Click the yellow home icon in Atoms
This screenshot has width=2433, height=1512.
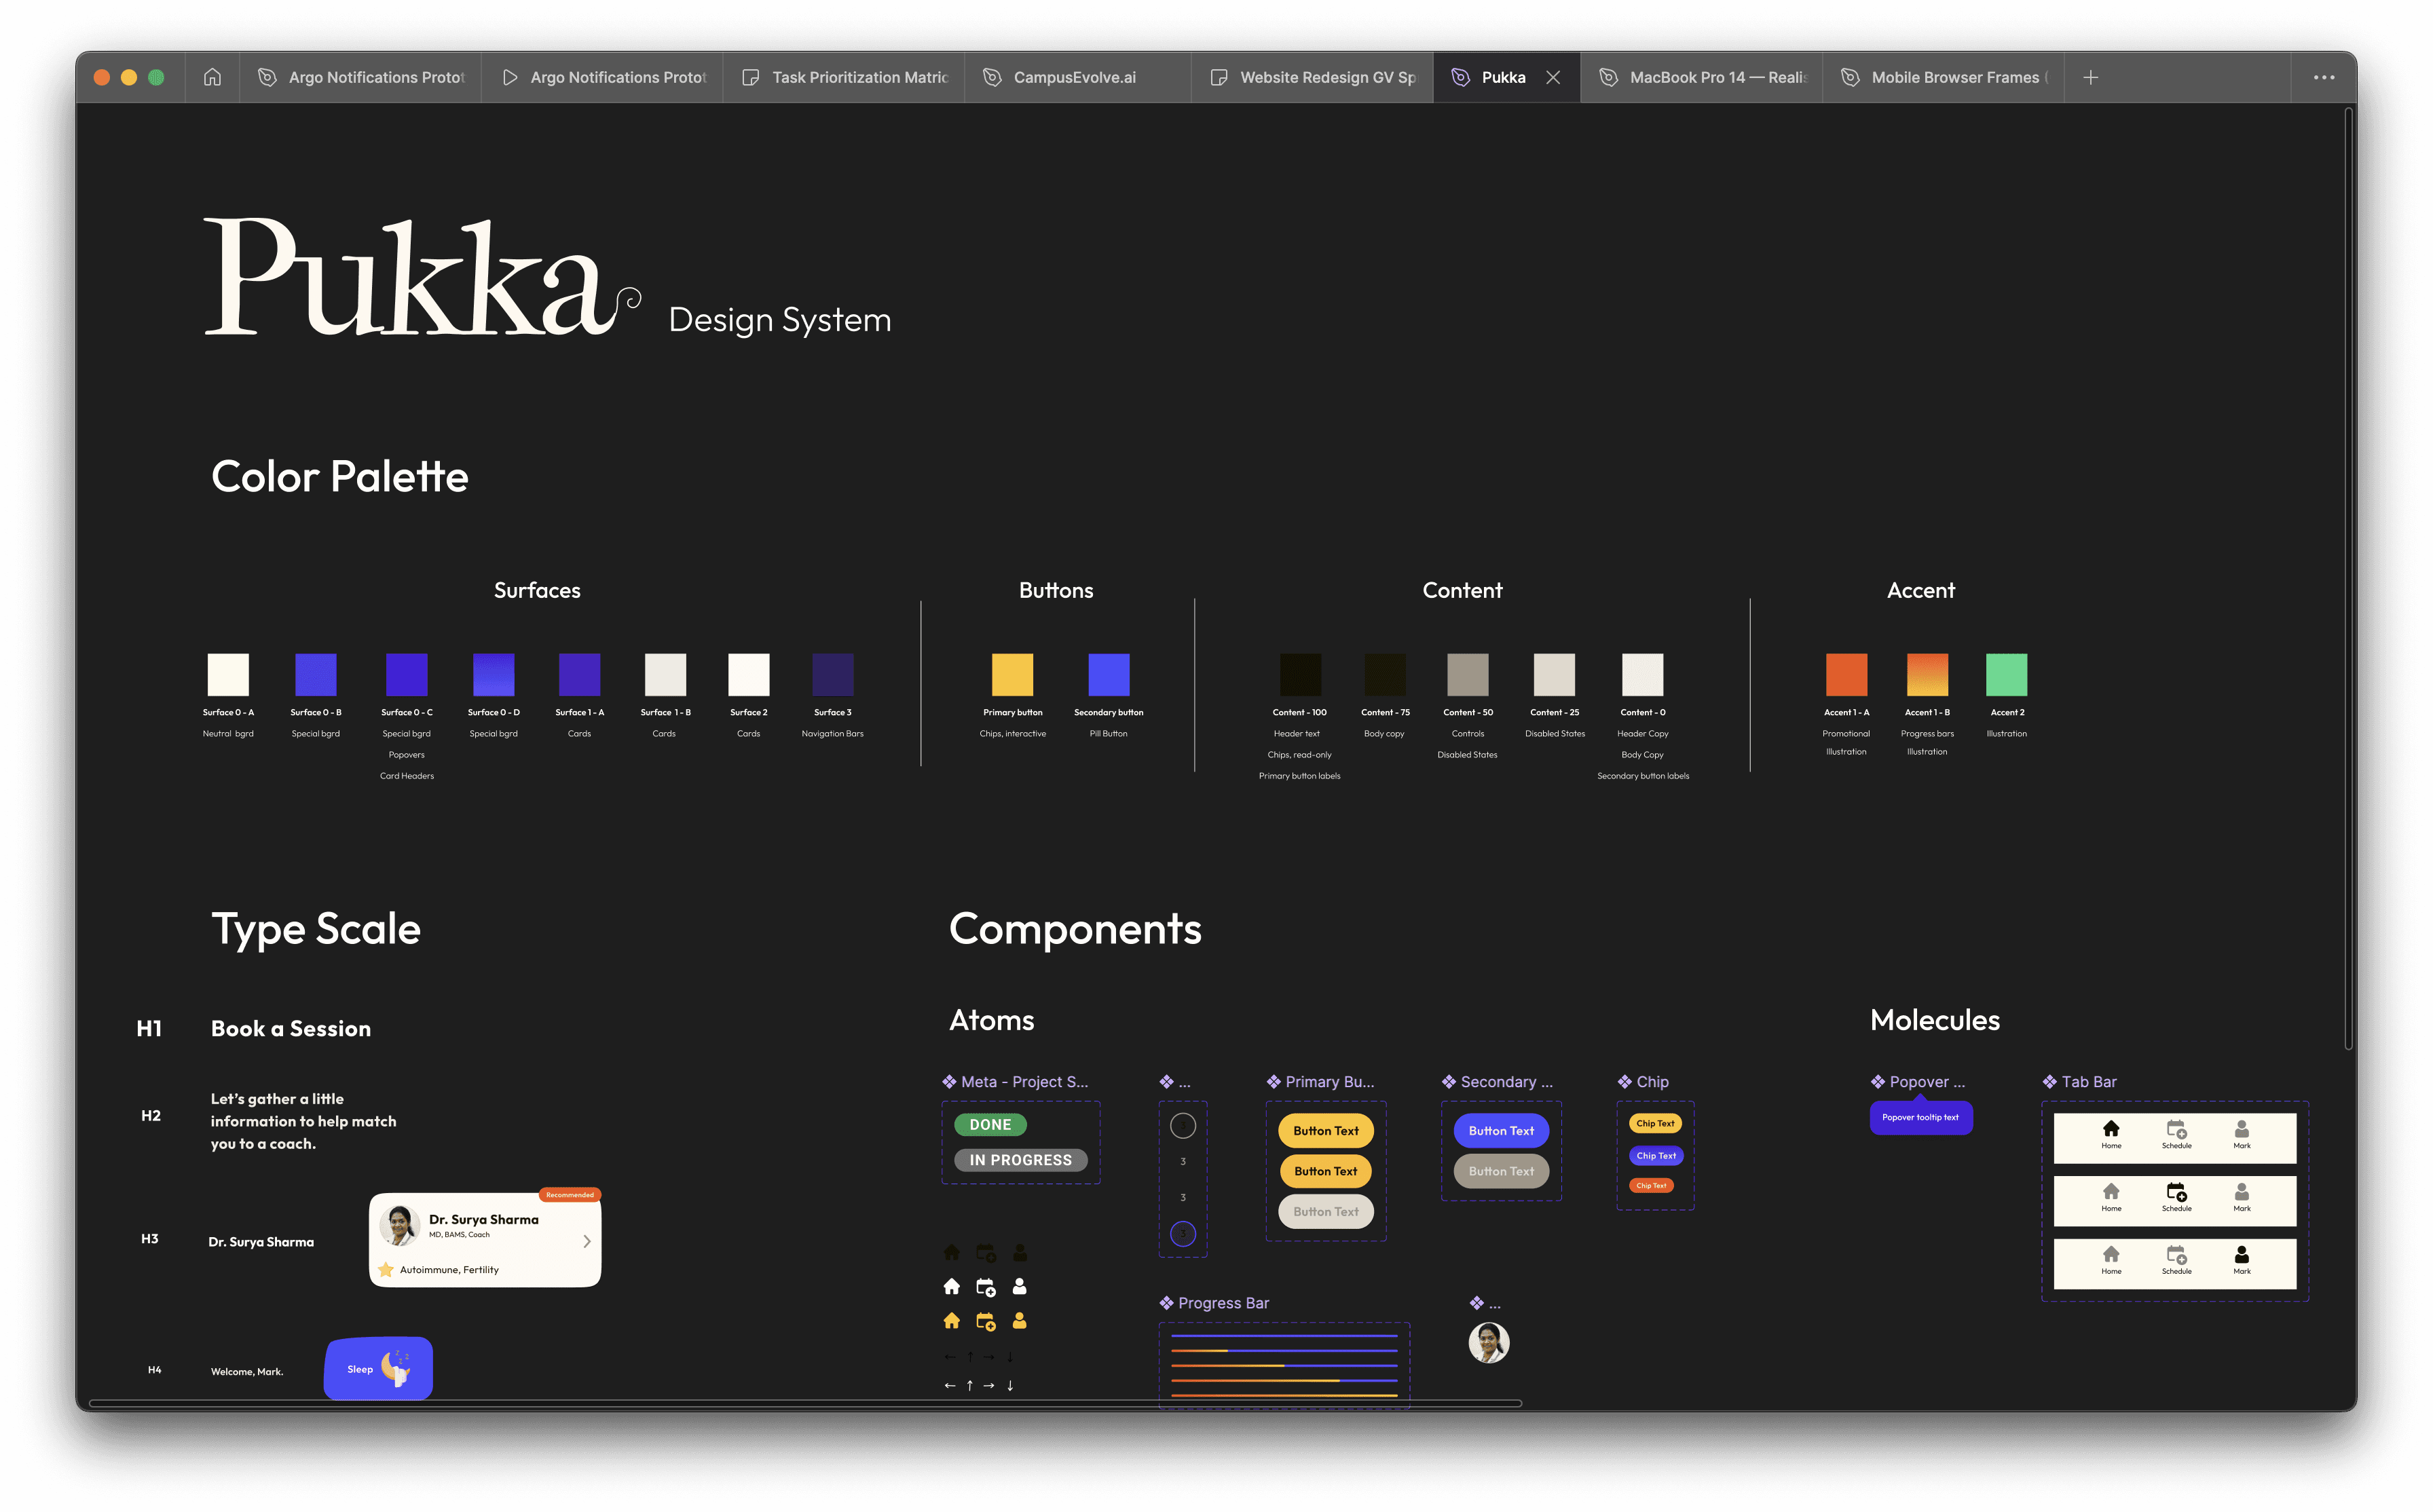click(951, 1321)
